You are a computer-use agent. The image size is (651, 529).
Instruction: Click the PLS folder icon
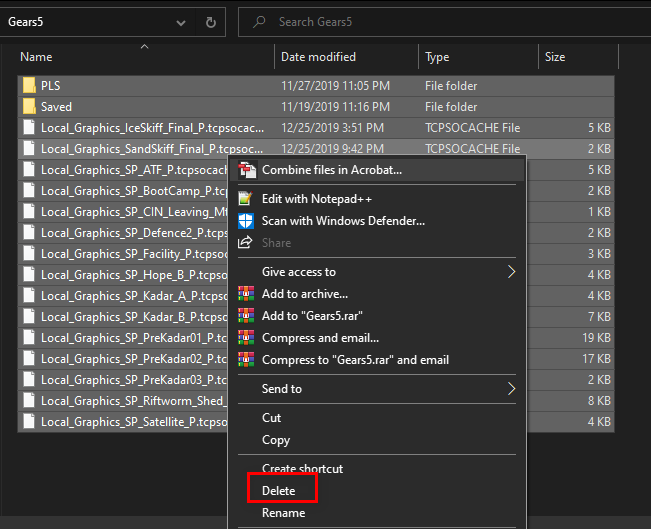click(29, 86)
